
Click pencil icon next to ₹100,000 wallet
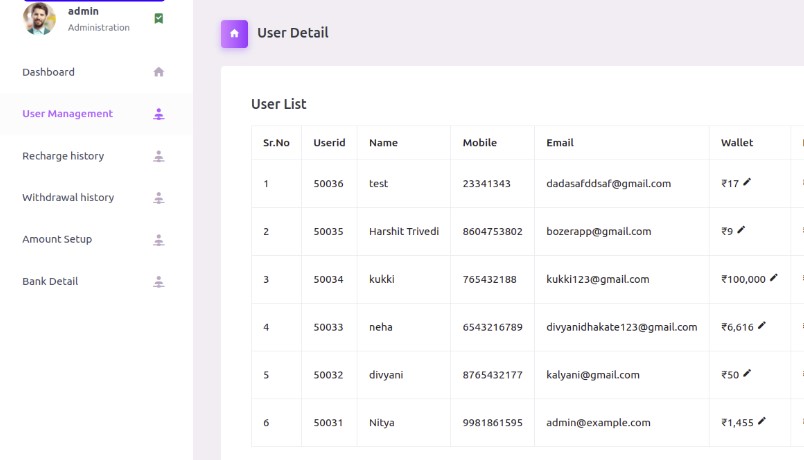pos(774,277)
